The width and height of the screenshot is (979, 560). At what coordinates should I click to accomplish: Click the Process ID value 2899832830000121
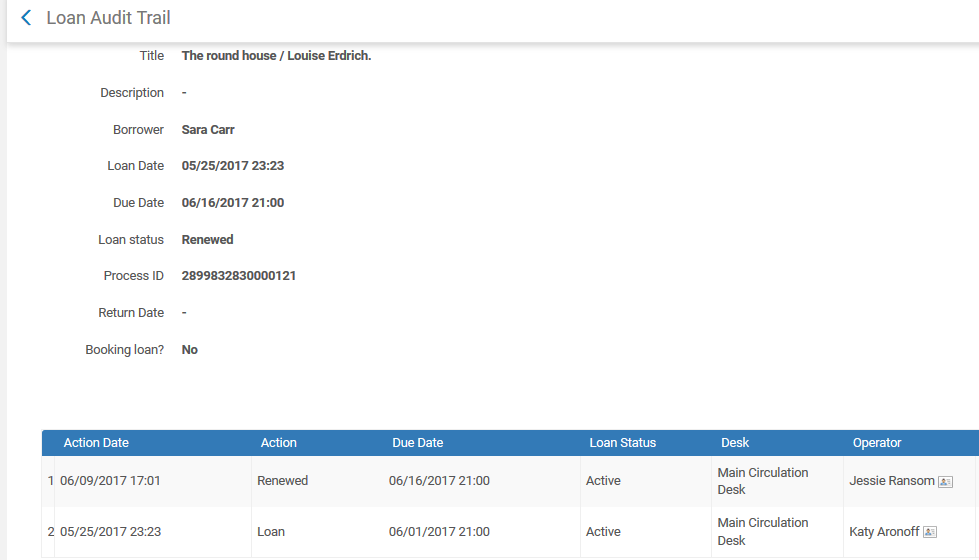tap(238, 276)
